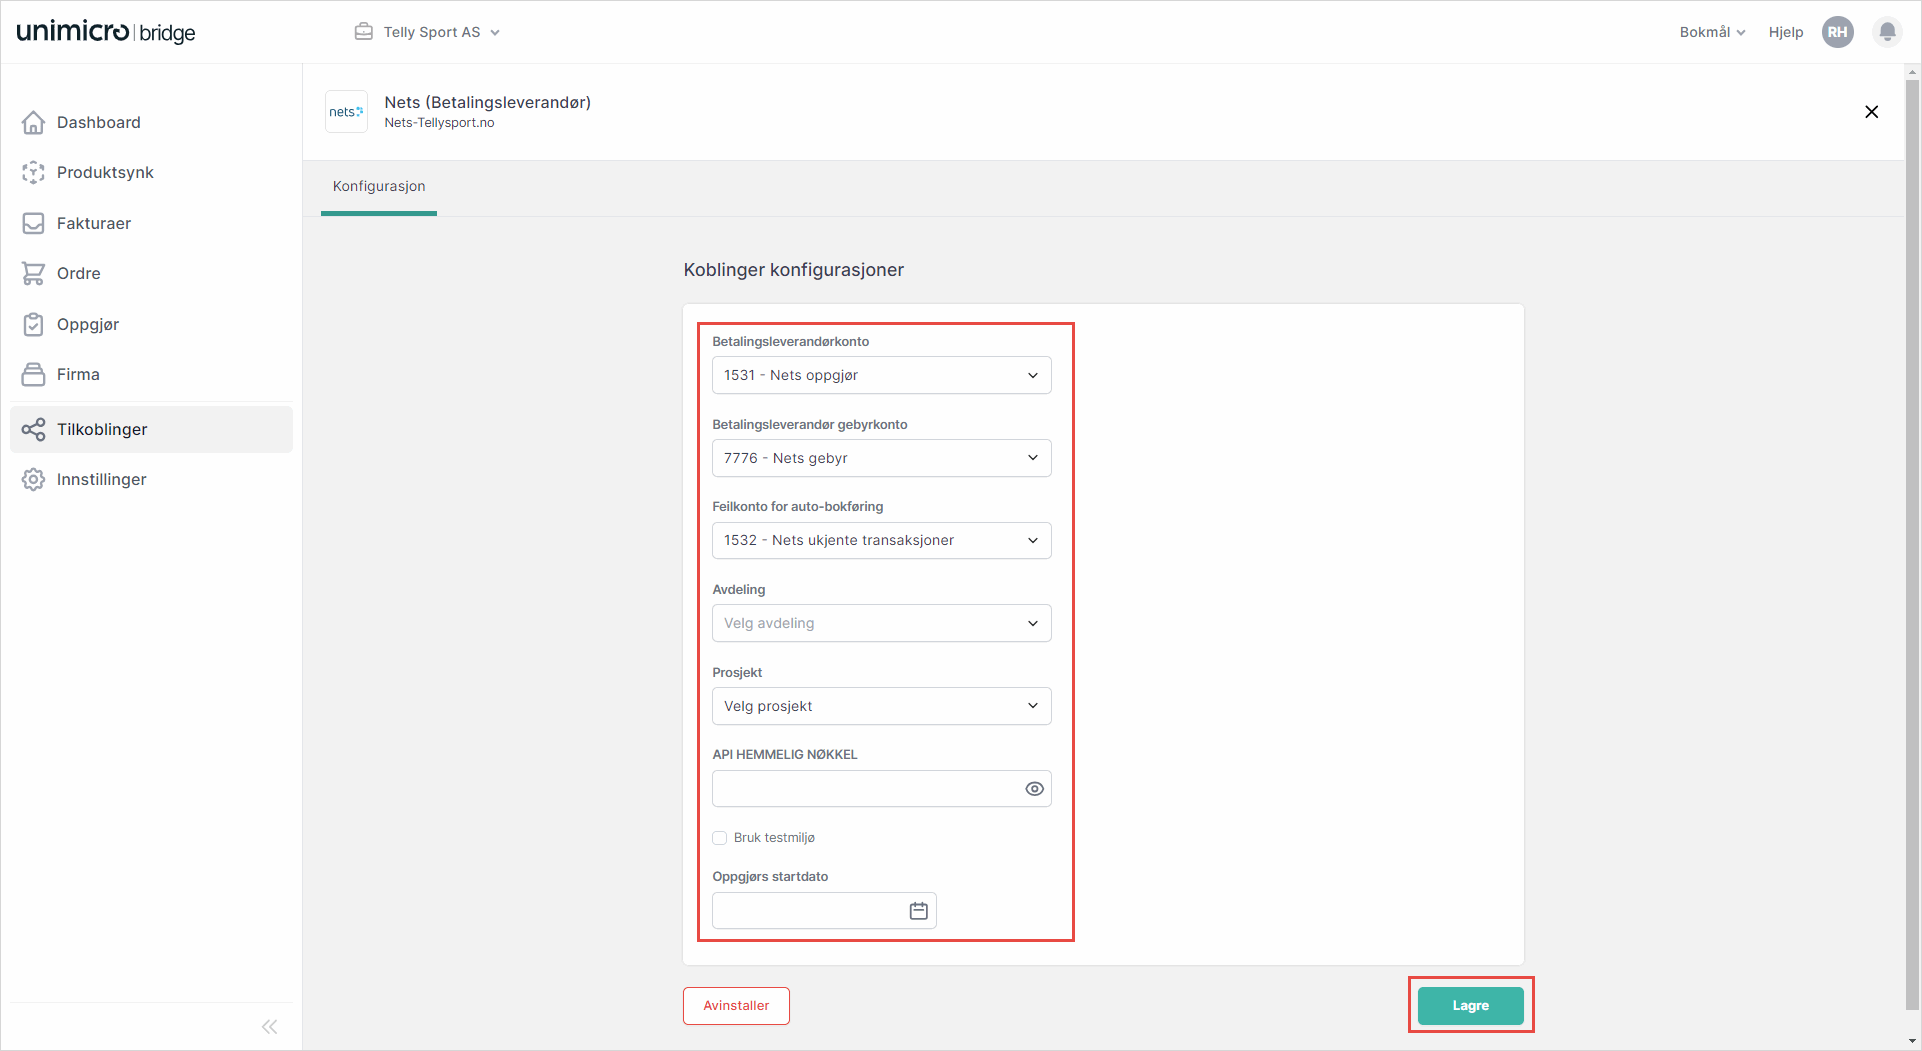Click the Produktsynk sync icon
Image resolution: width=1922 pixels, height=1051 pixels.
tap(33, 172)
